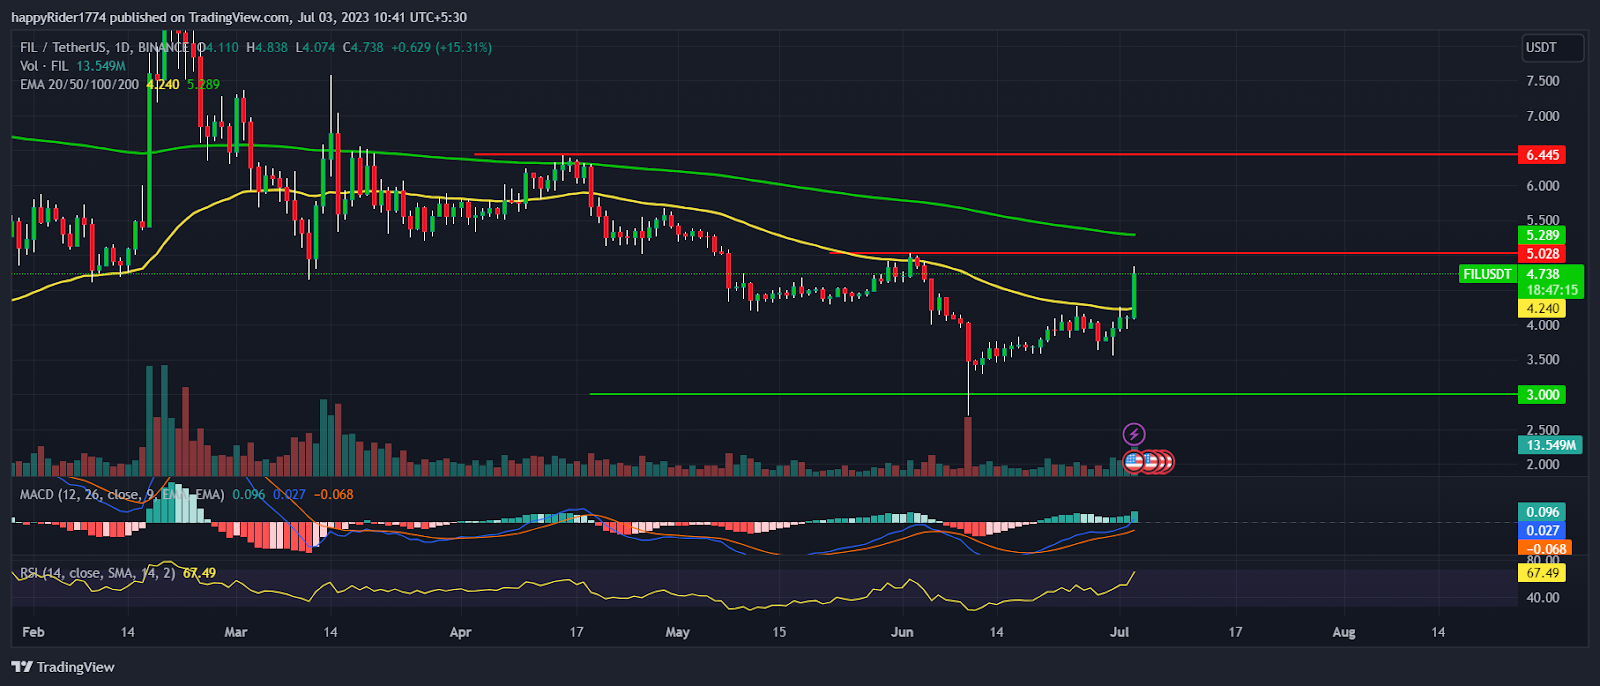This screenshot has height=686, width=1600.
Task: Click the yellow 4.240 EMA axis label
Action: [1542, 309]
